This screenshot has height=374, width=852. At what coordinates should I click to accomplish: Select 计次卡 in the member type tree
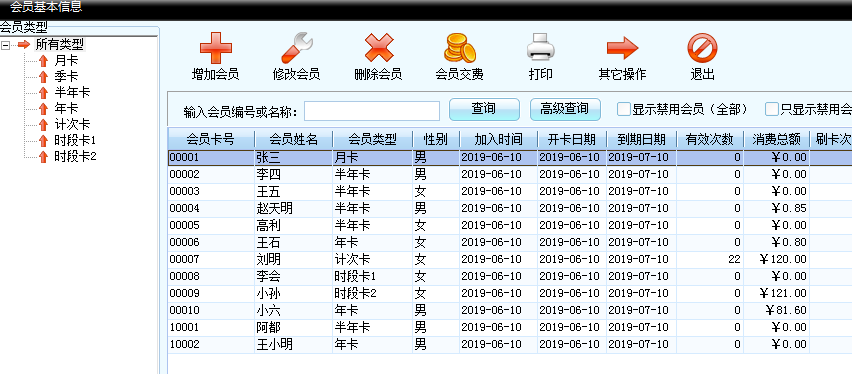[72, 124]
